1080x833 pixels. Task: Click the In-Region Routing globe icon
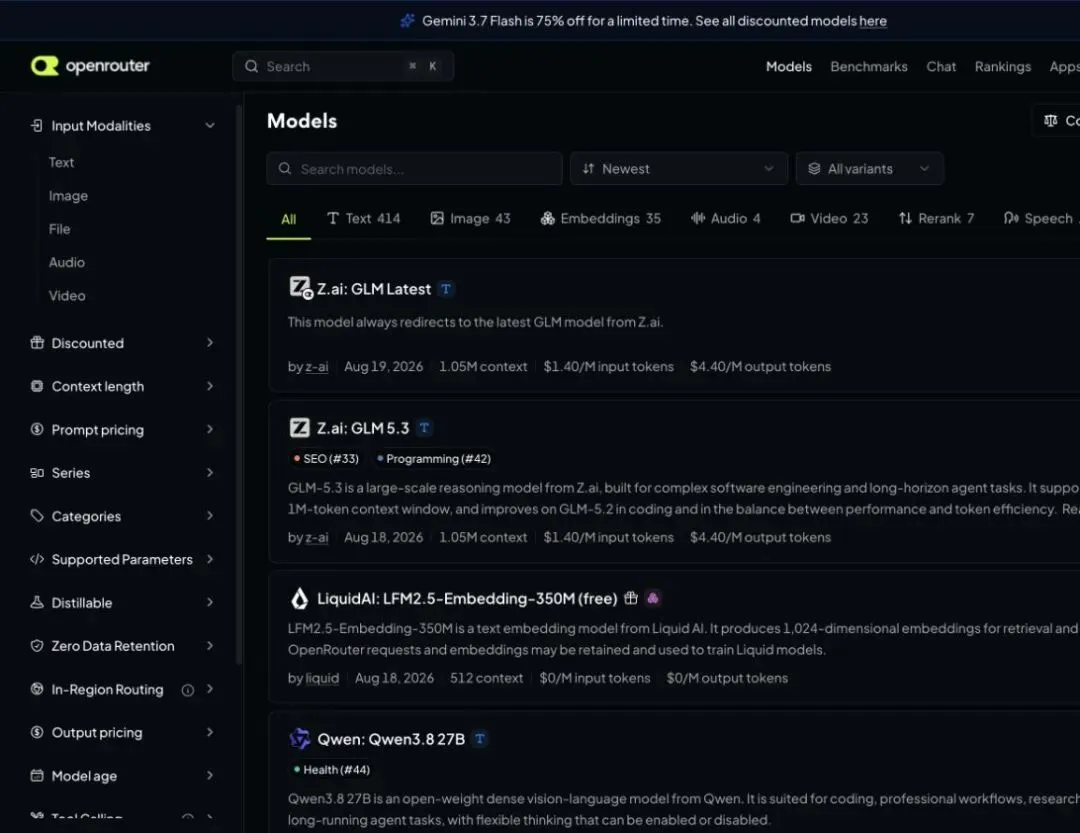click(37, 689)
